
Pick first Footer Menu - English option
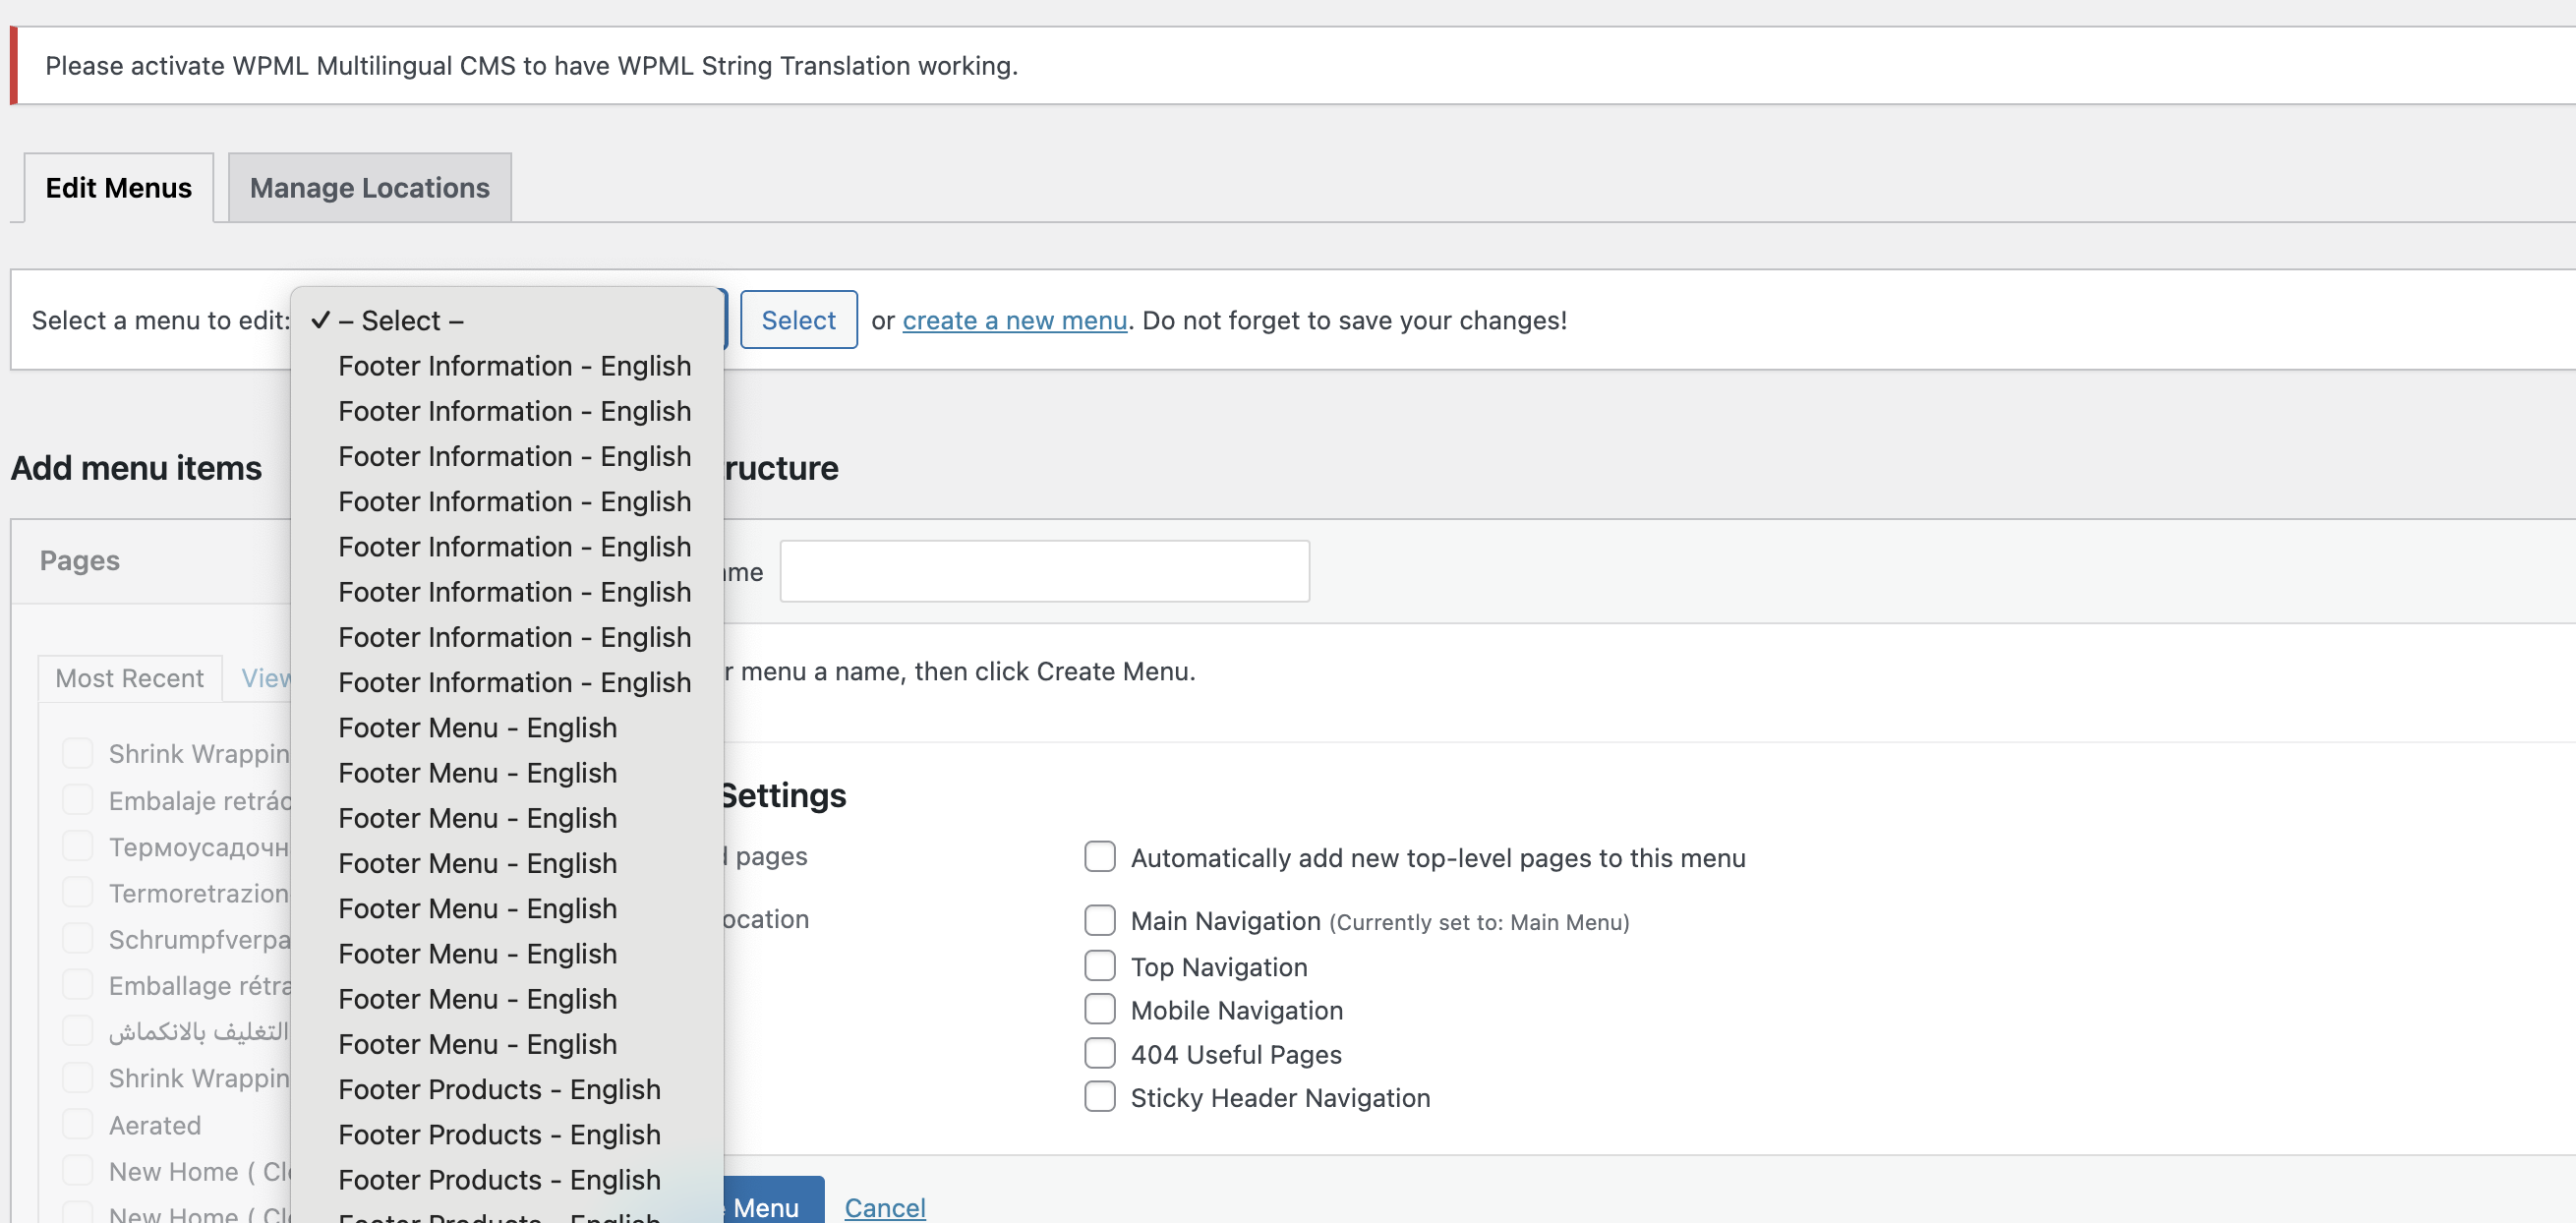(x=477, y=728)
